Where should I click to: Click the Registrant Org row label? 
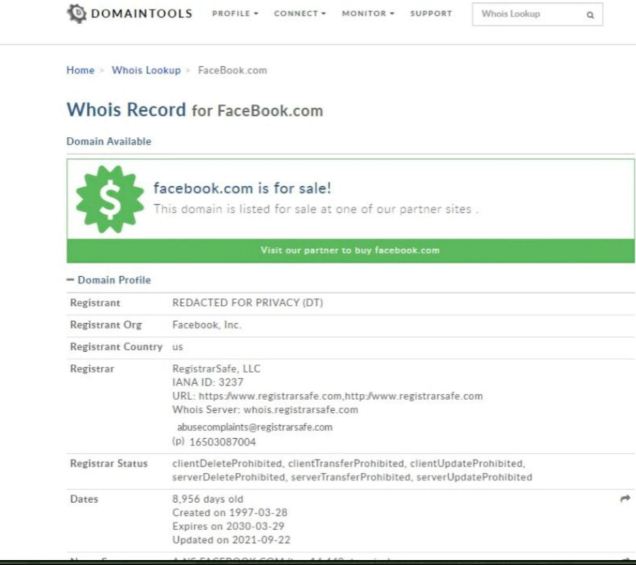click(x=106, y=325)
